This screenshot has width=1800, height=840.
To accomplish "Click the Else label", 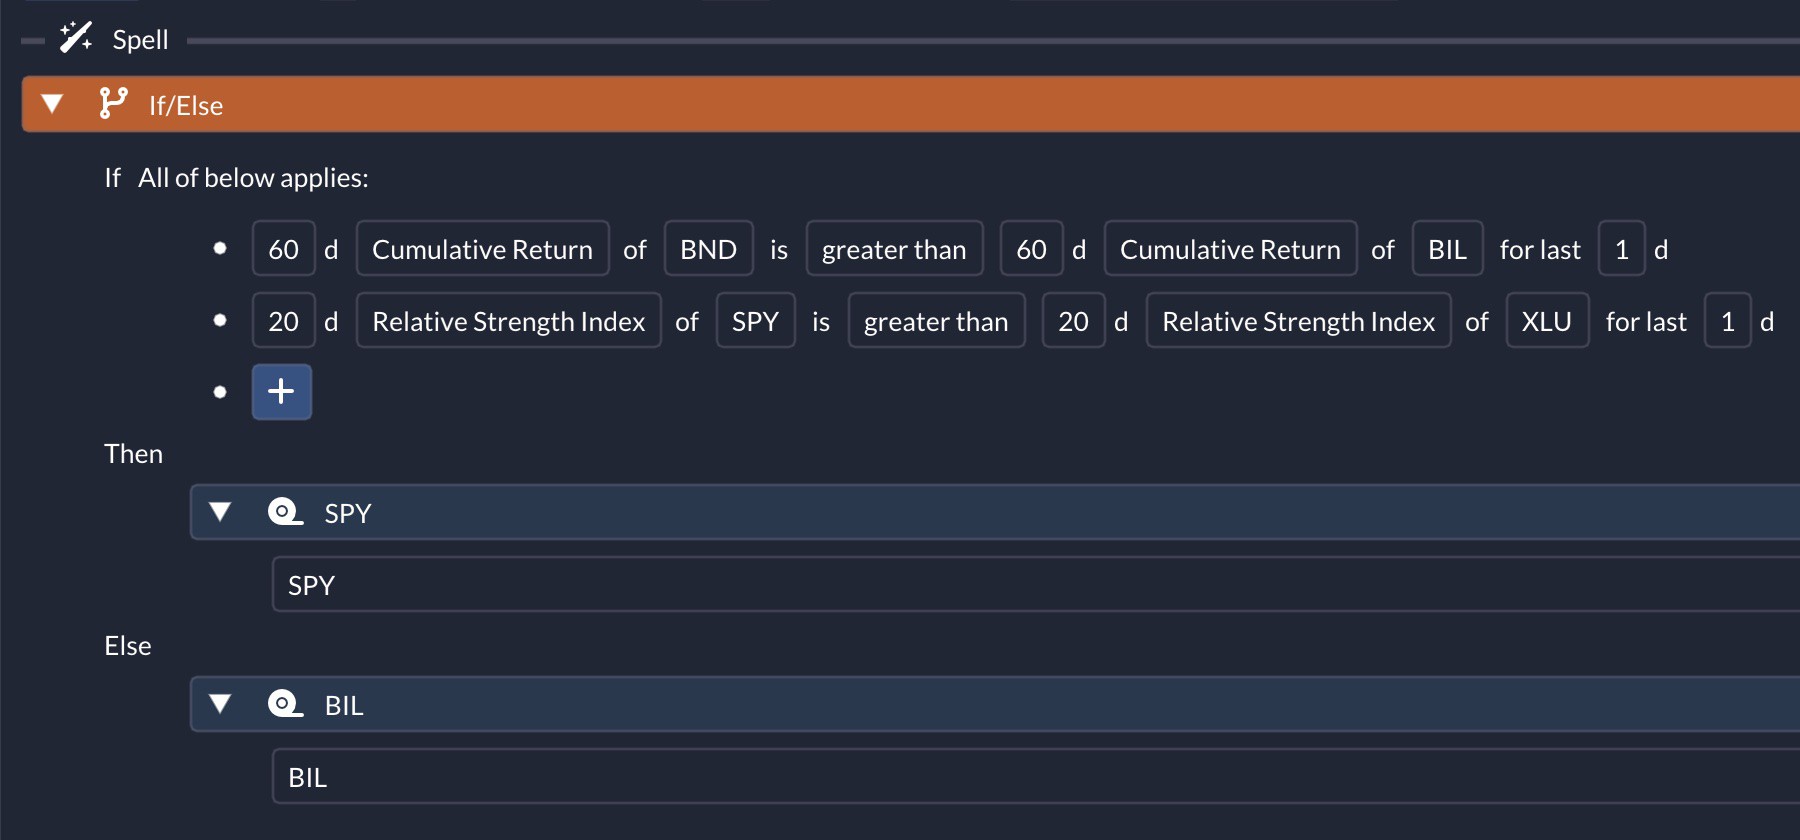I will coord(127,645).
